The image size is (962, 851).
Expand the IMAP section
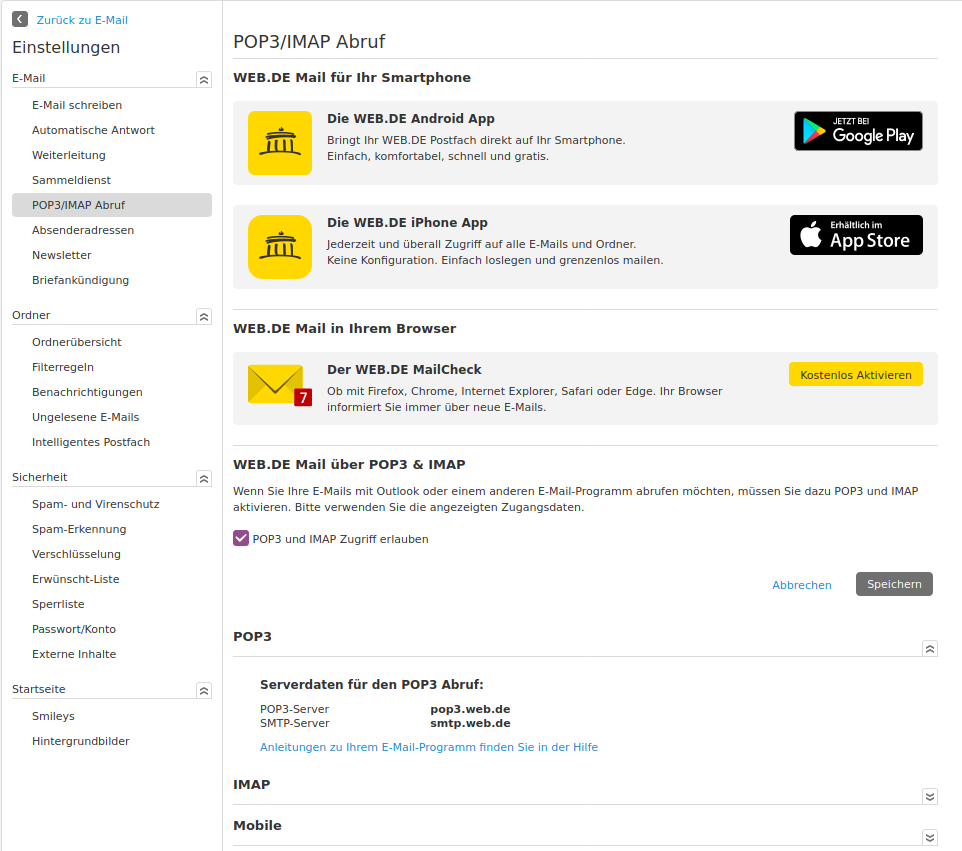(930, 796)
